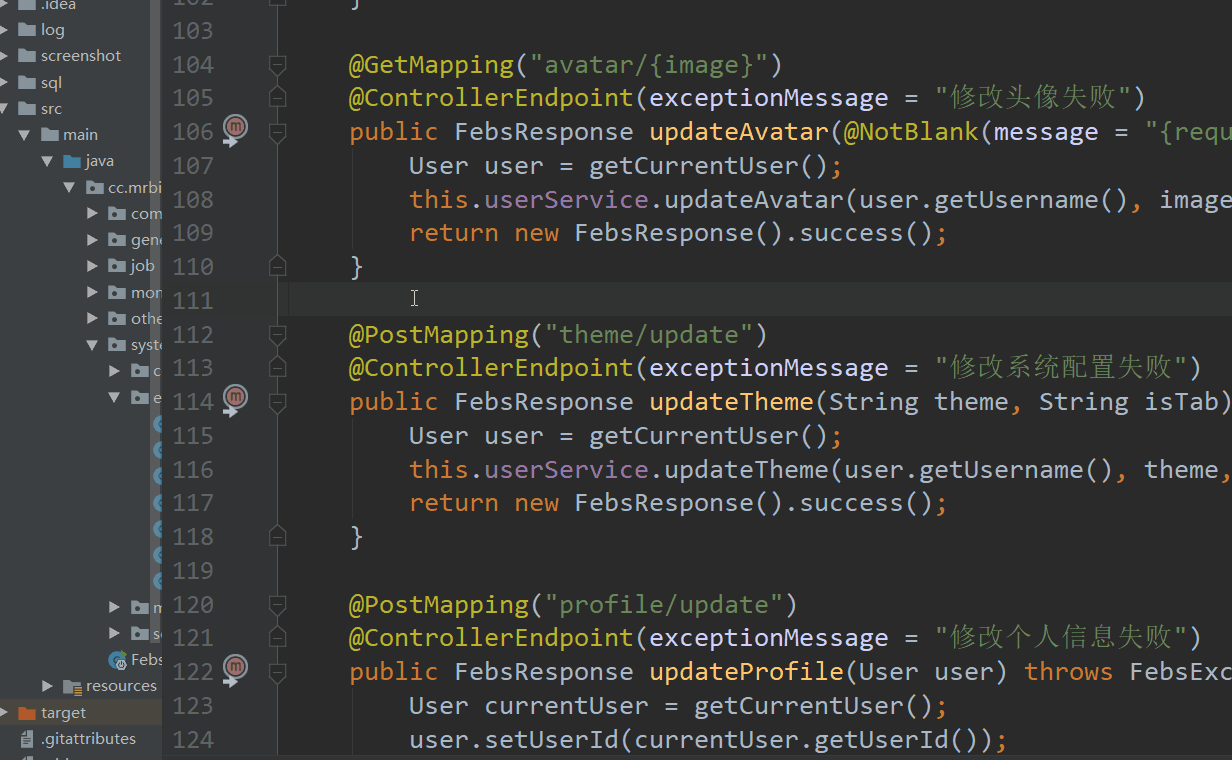Collapse the java folder arrow
Viewport: 1232px width, 760px height.
47,161
